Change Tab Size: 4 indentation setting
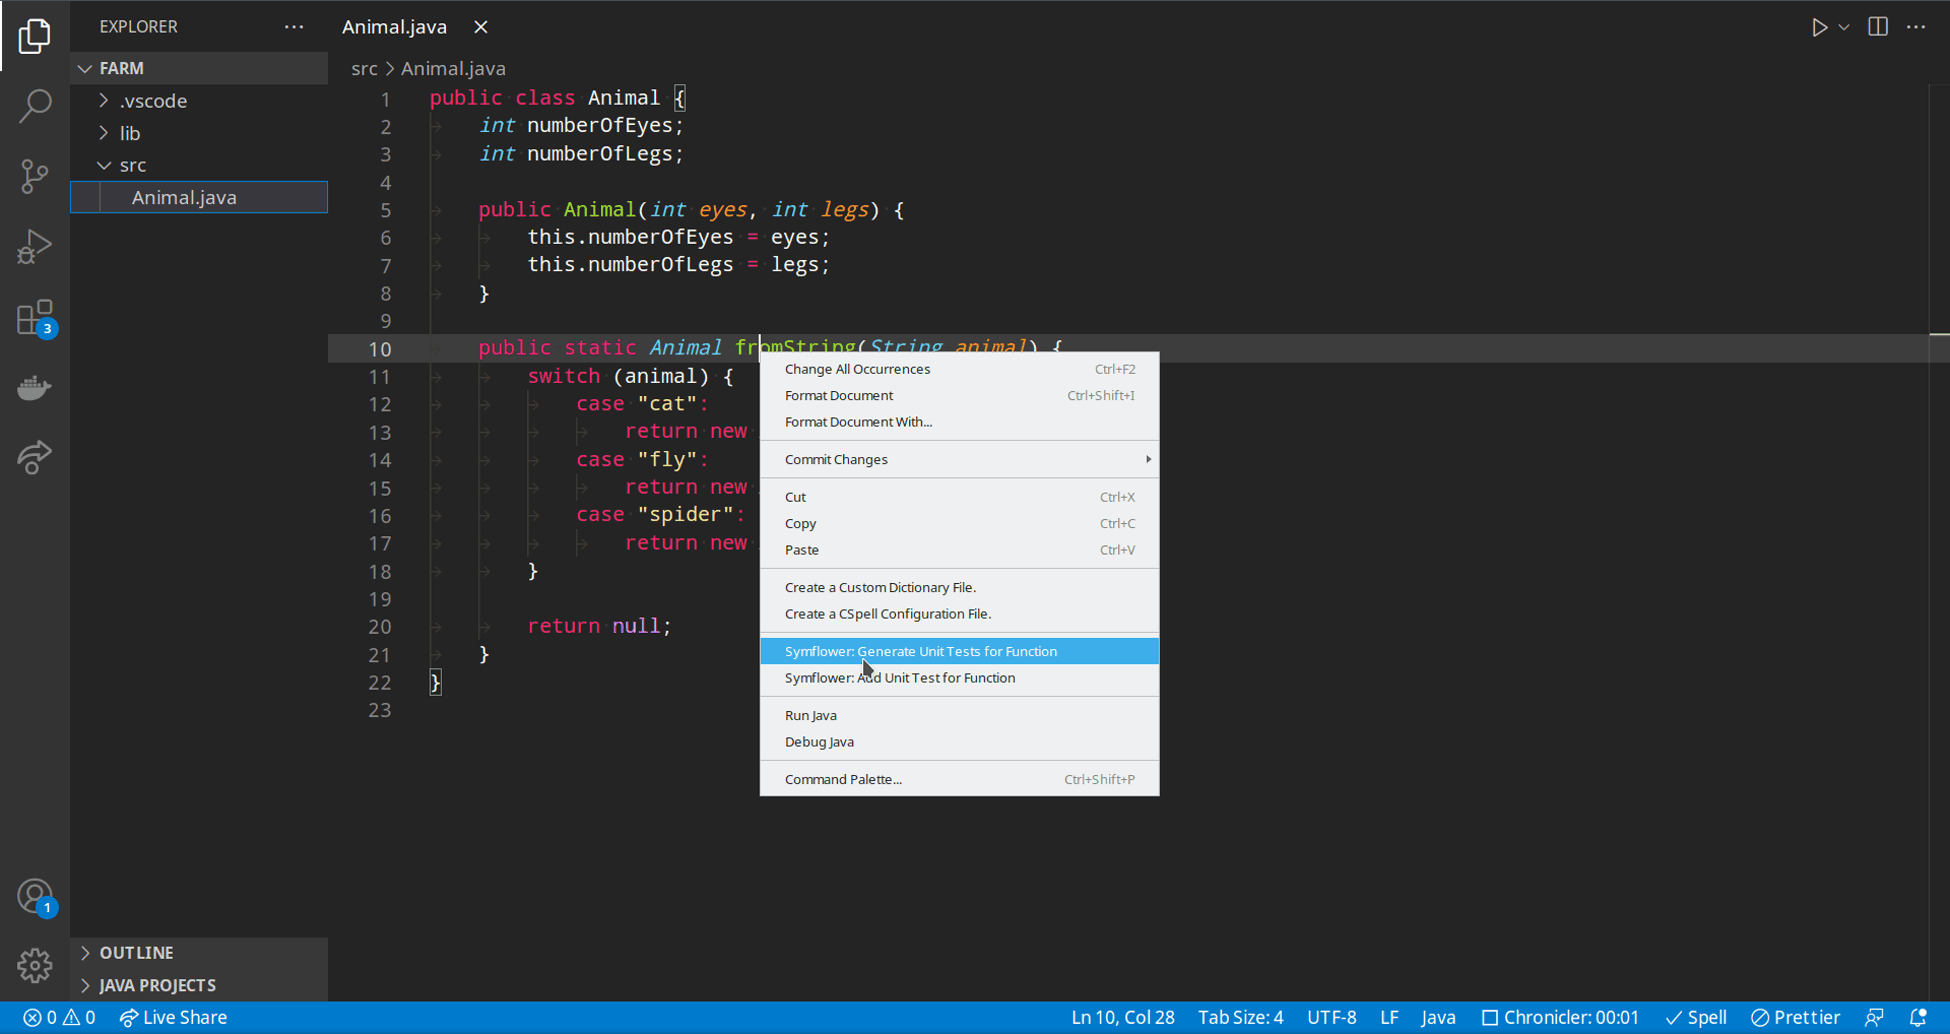 click(x=1241, y=1017)
